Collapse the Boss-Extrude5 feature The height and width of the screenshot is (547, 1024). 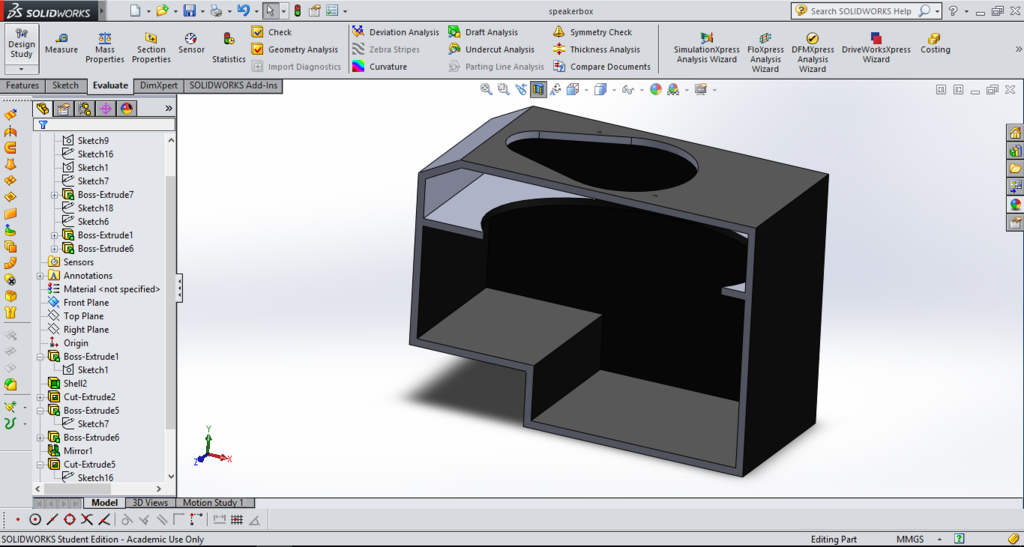(40, 411)
